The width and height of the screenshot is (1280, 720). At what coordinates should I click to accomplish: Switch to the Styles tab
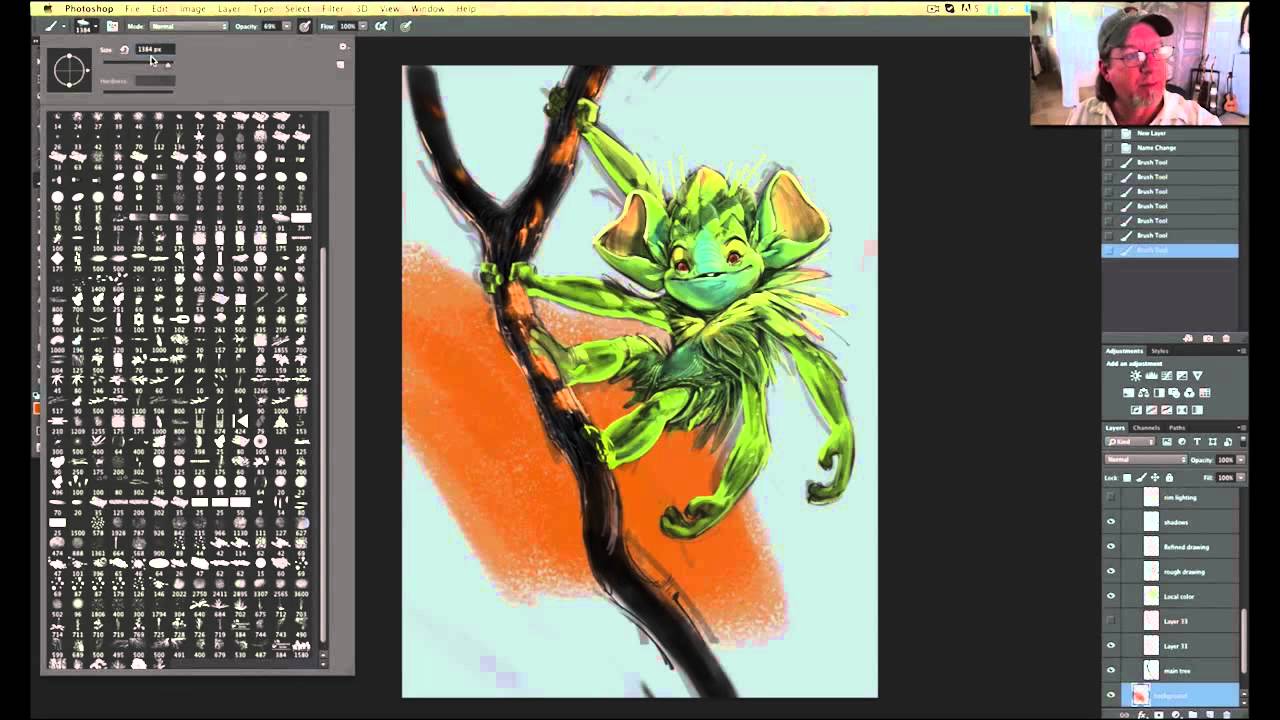(x=1159, y=351)
